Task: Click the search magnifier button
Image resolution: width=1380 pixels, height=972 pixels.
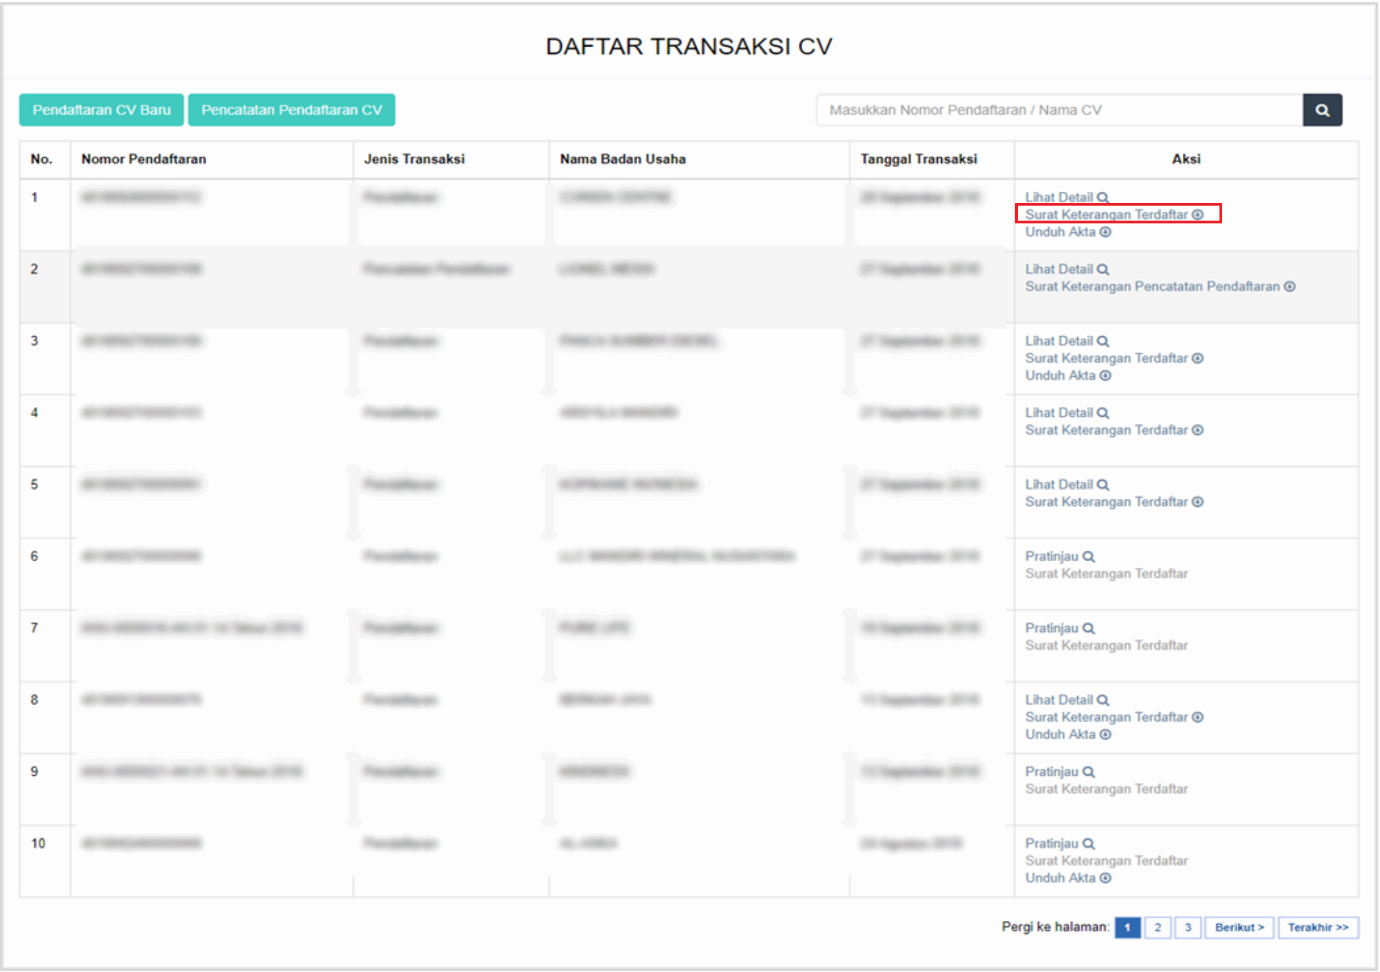Action: tap(1321, 110)
